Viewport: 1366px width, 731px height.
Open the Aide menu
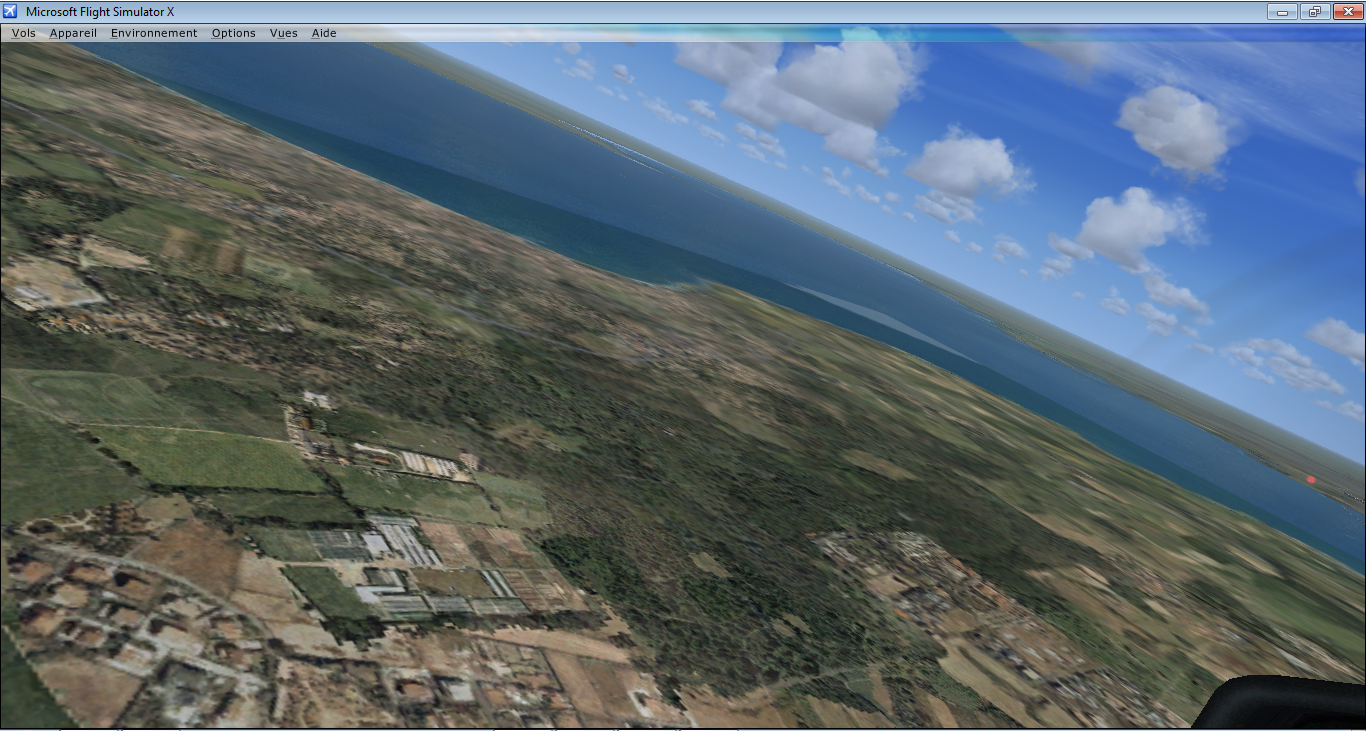324,33
